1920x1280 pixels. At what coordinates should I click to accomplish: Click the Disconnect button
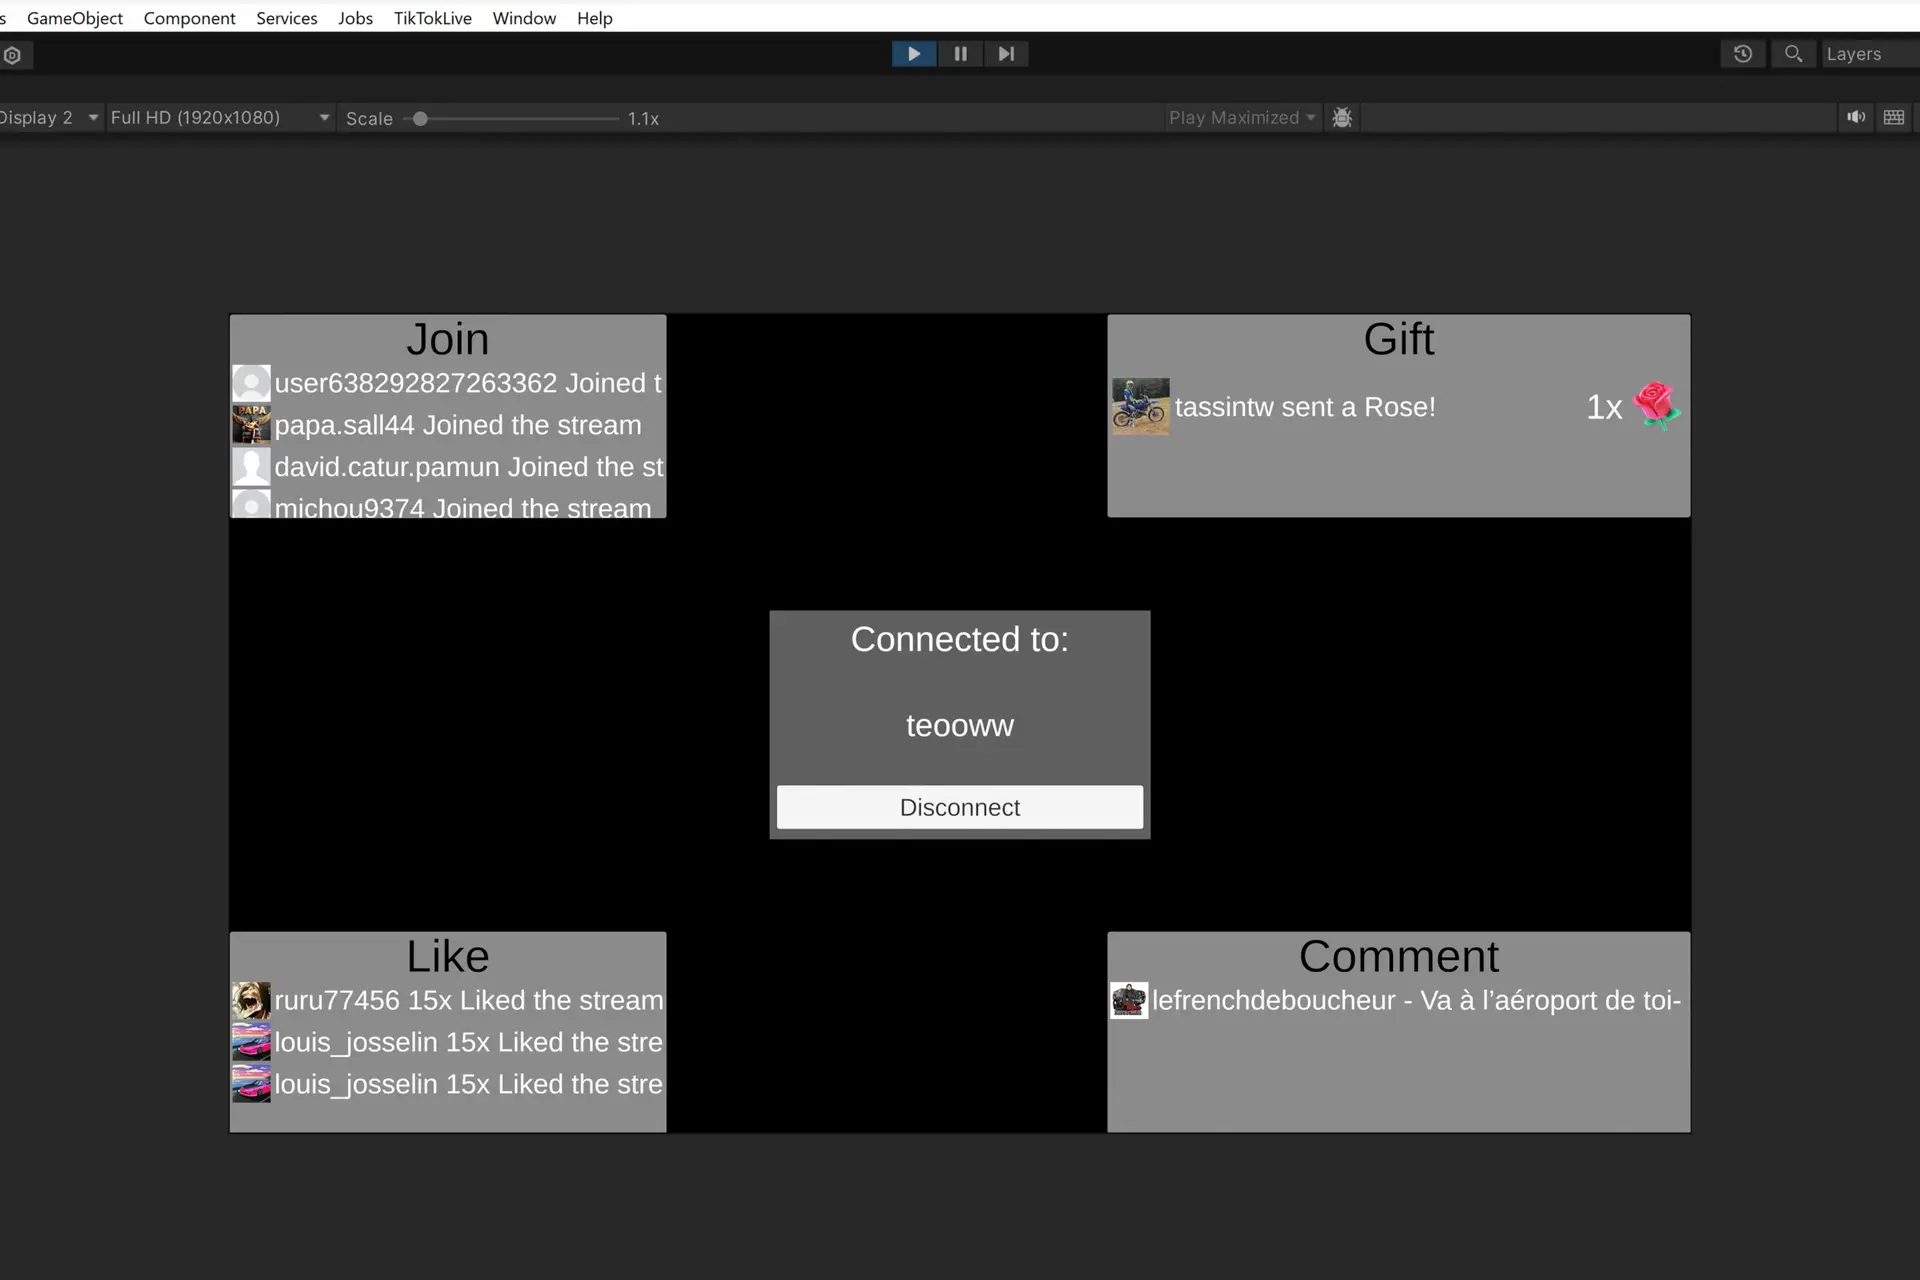click(959, 807)
